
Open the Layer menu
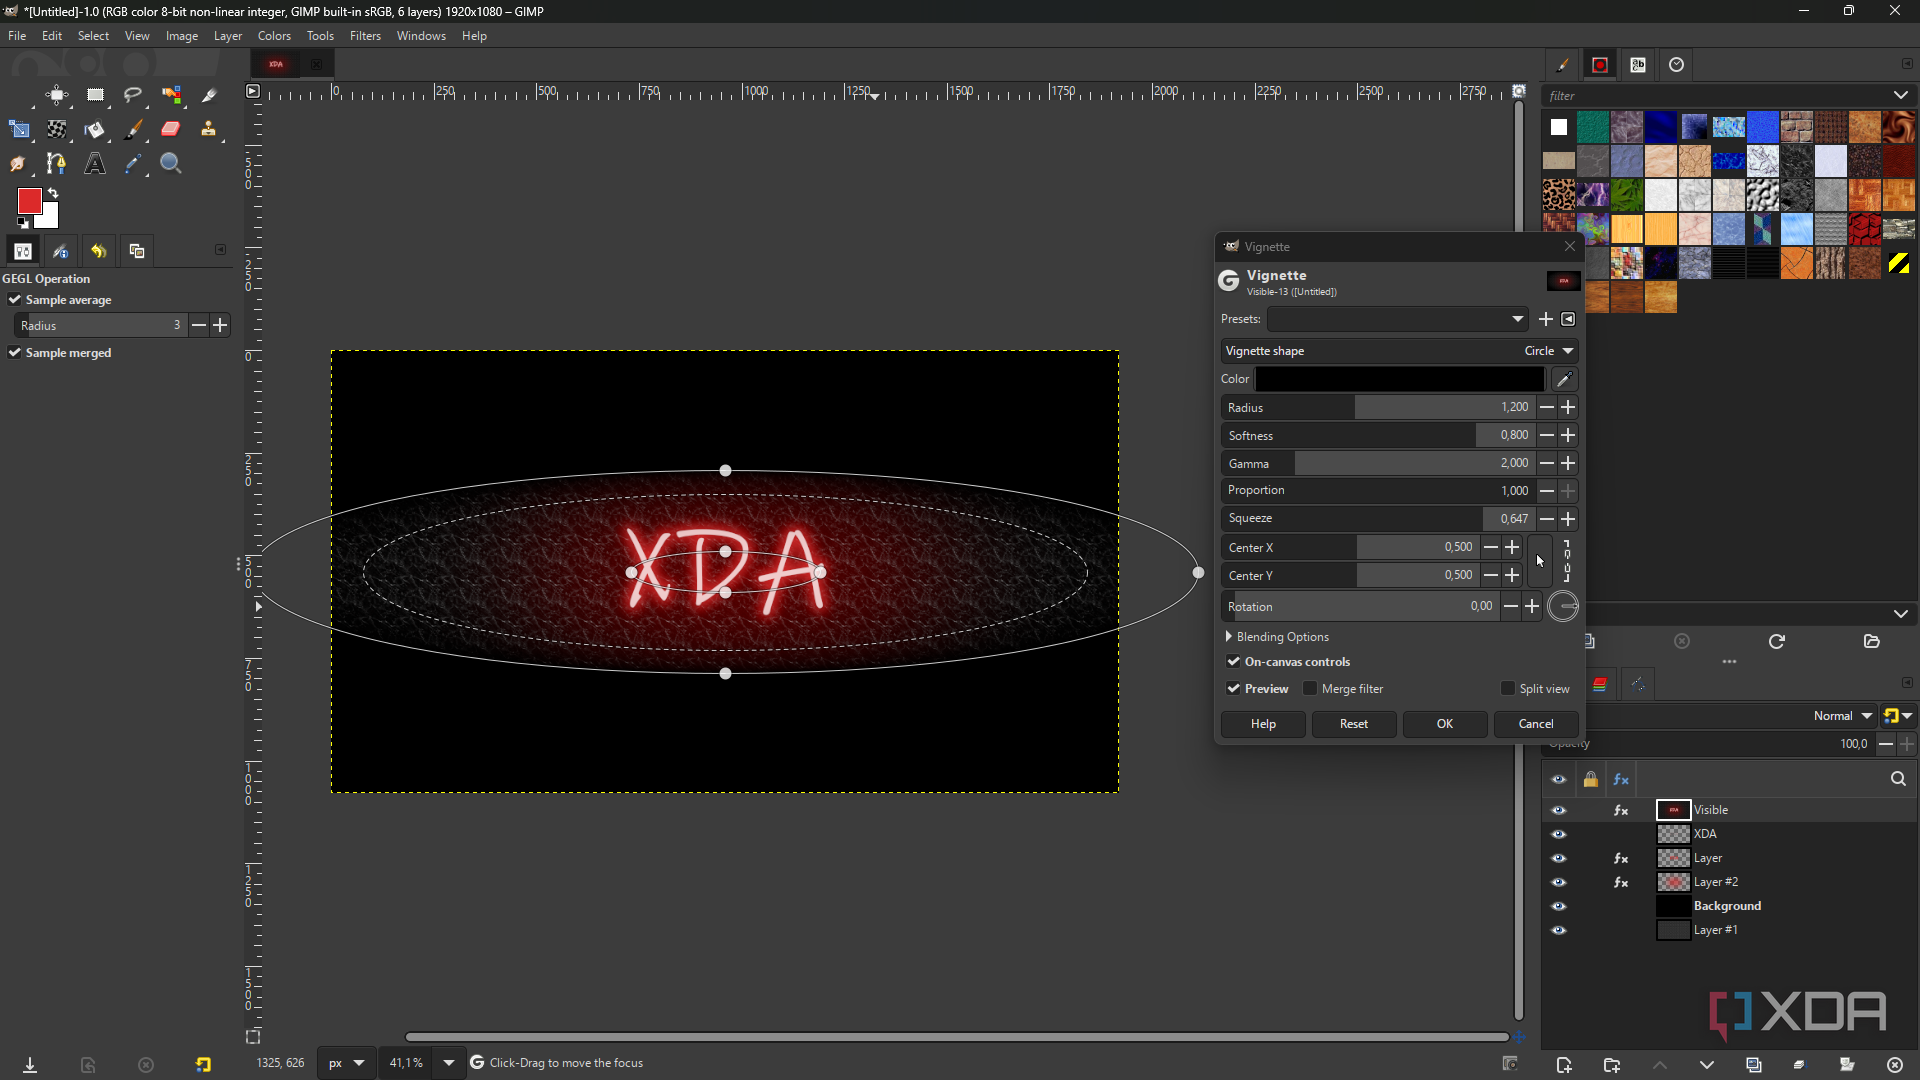point(228,36)
